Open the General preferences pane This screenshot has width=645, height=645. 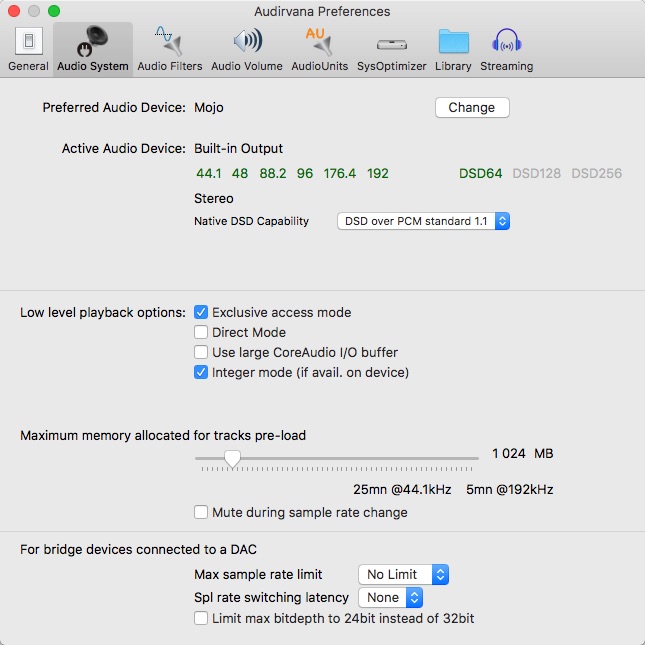28,49
